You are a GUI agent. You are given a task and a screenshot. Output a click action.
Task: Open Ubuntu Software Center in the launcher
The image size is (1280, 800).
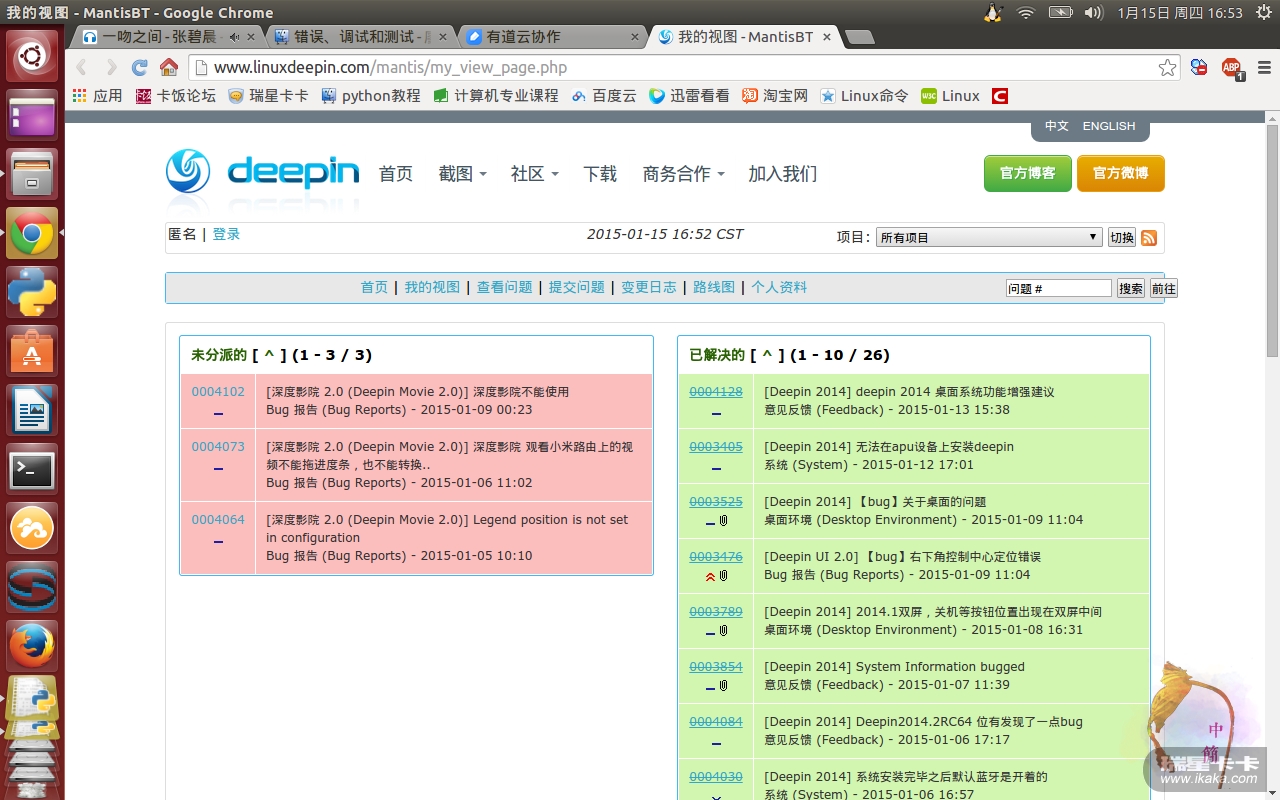pos(32,351)
